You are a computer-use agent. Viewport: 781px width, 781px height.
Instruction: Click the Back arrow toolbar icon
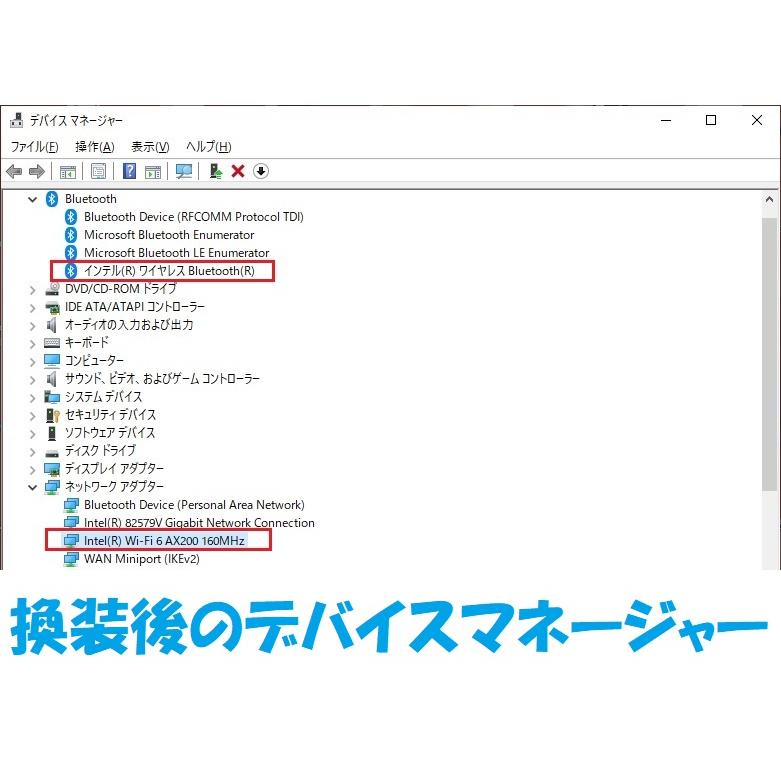point(14,172)
